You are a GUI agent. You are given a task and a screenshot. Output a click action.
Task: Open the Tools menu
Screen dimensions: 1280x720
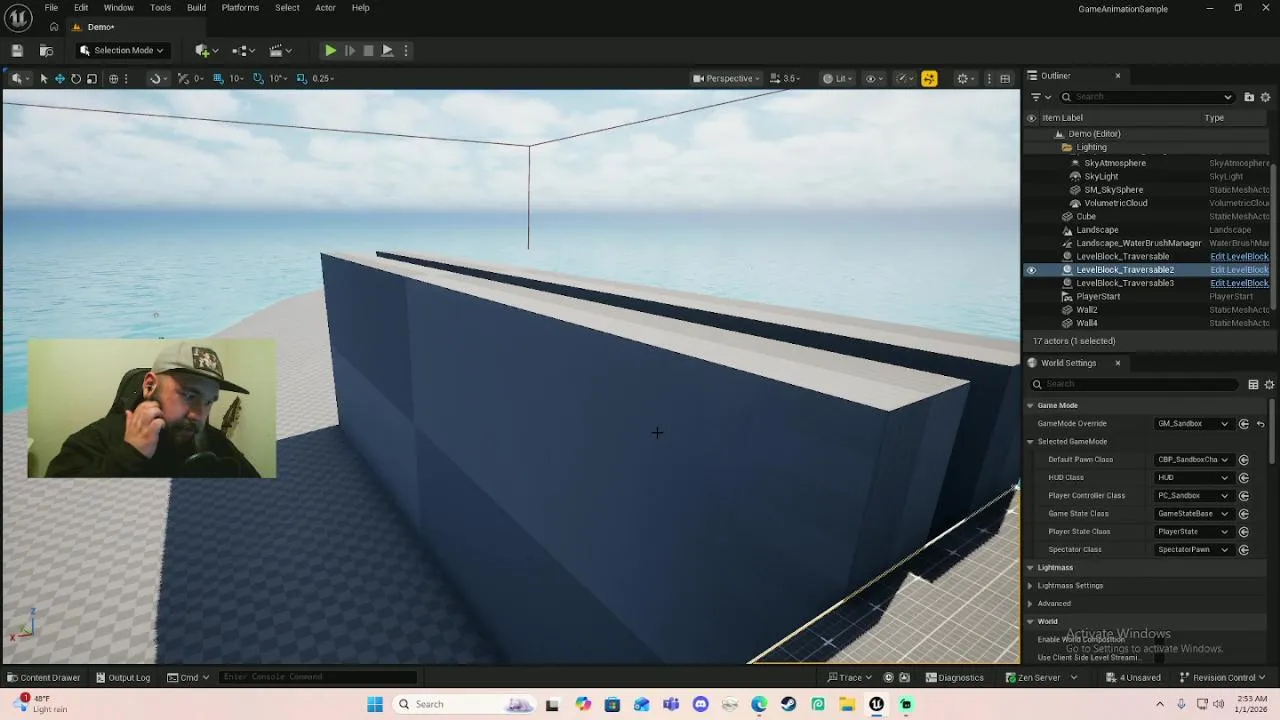160,8
